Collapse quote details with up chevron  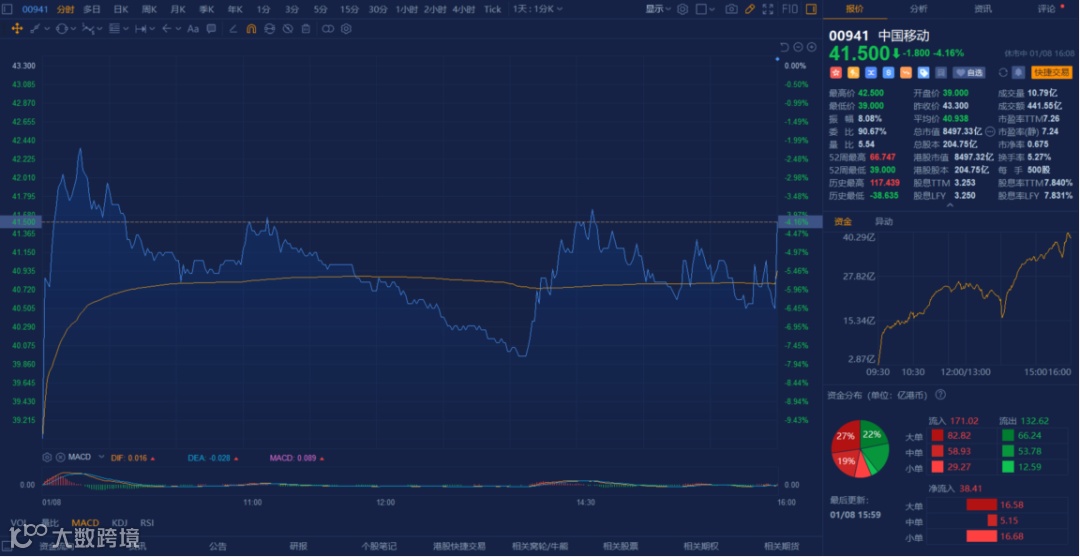[x=951, y=205]
